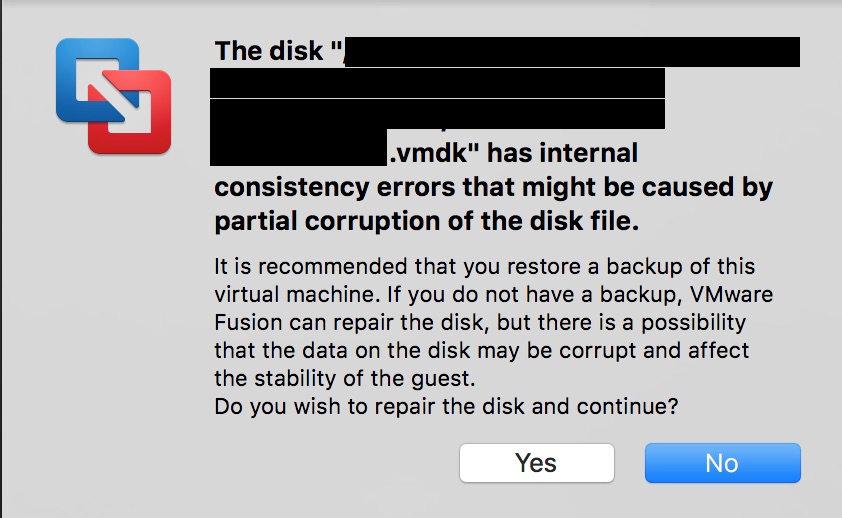Click the third redacted black path bar
This screenshot has height=518, width=842.
click(x=437, y=114)
